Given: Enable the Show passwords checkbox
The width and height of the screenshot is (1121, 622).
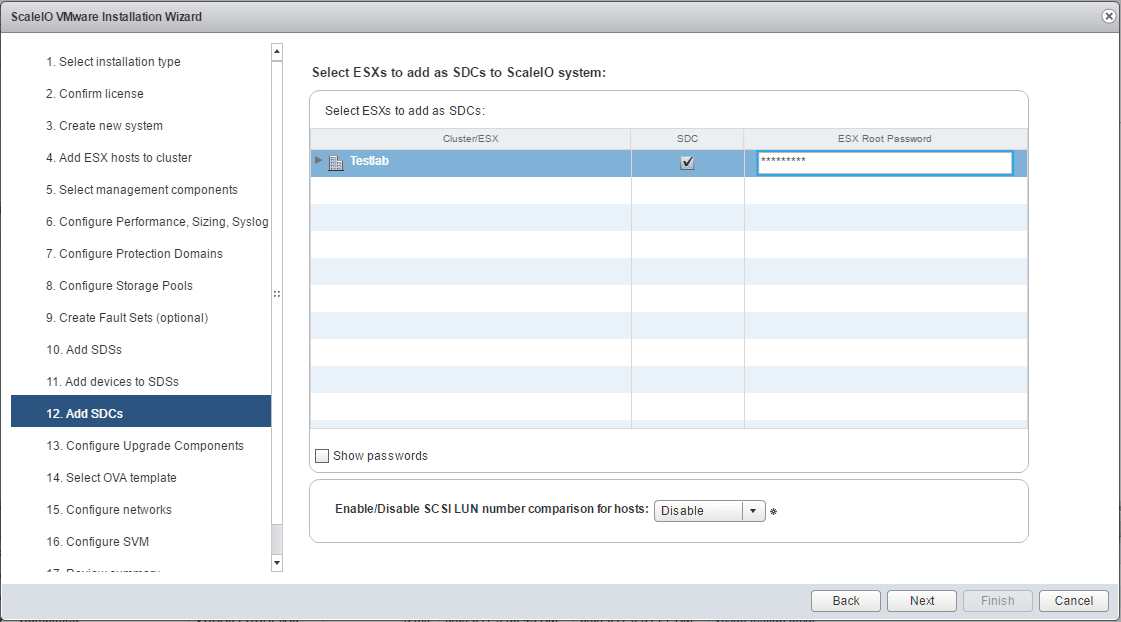Looking at the screenshot, I should [322, 456].
